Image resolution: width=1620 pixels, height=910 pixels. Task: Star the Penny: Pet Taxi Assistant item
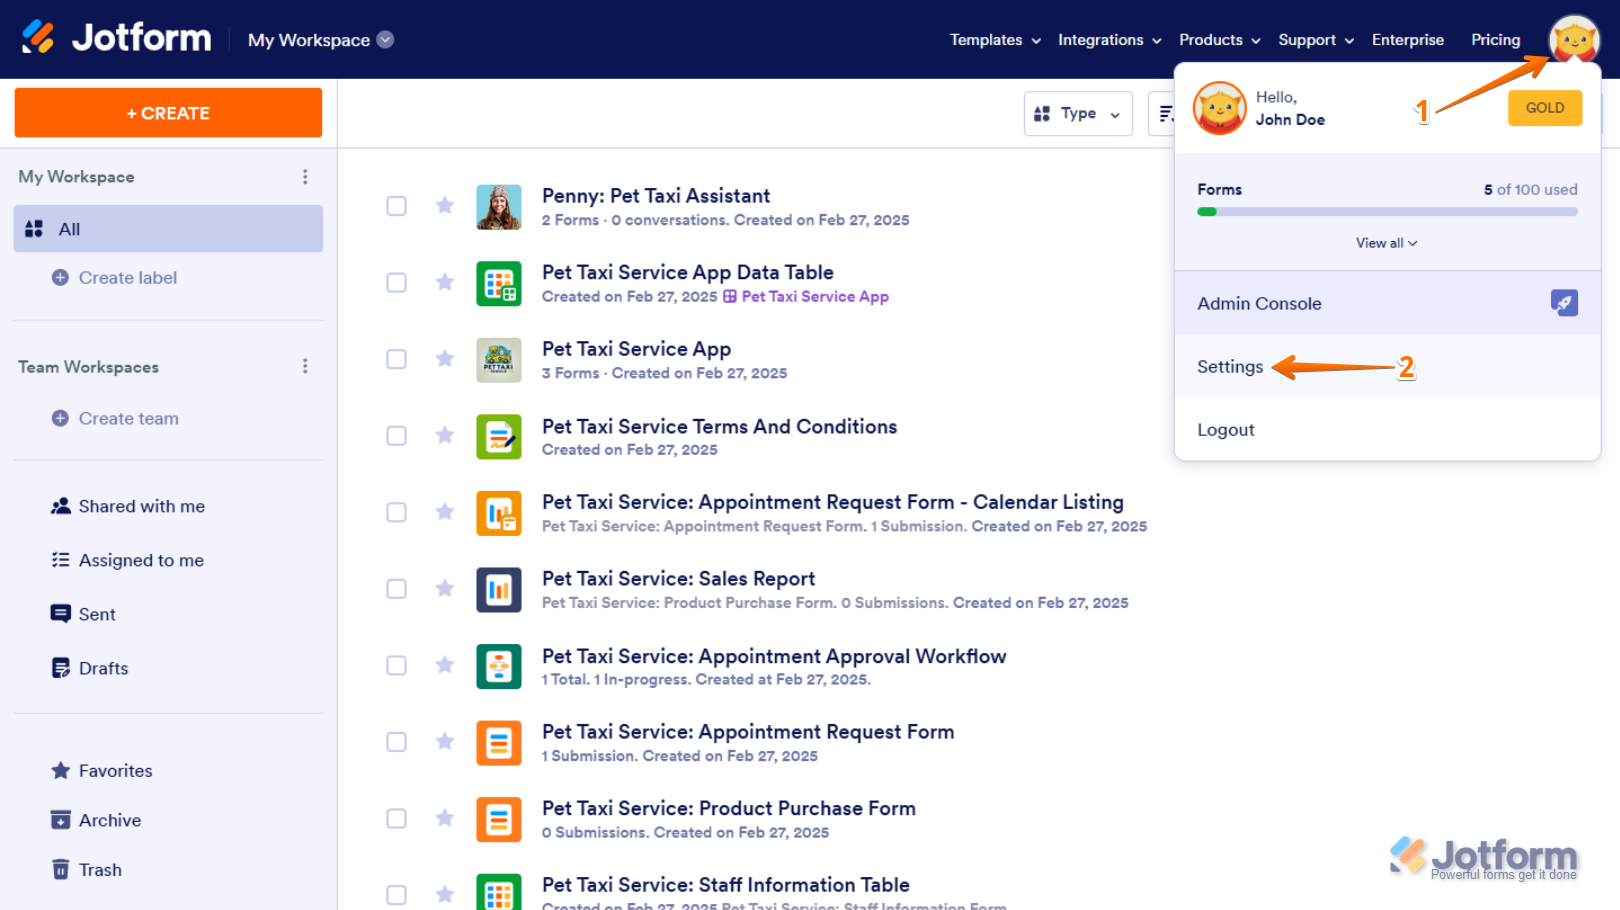445,206
